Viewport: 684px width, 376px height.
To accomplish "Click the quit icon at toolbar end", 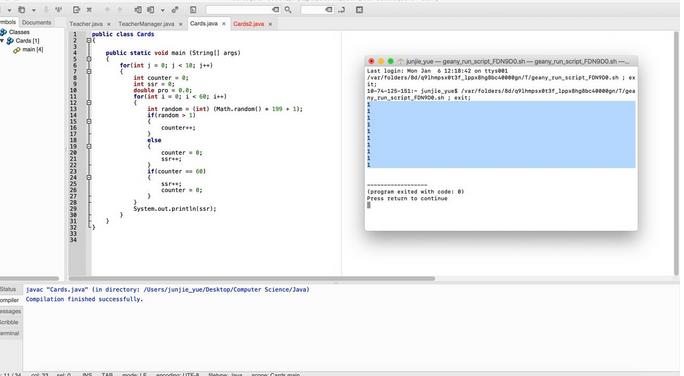I will click(x=359, y=10).
